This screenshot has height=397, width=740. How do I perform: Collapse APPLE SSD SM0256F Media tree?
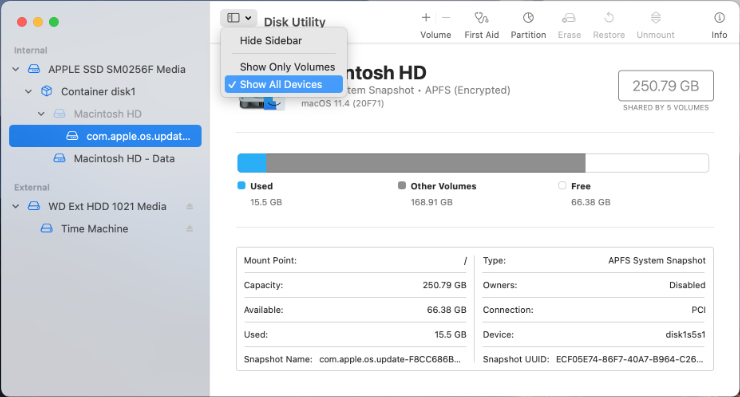click(16, 69)
